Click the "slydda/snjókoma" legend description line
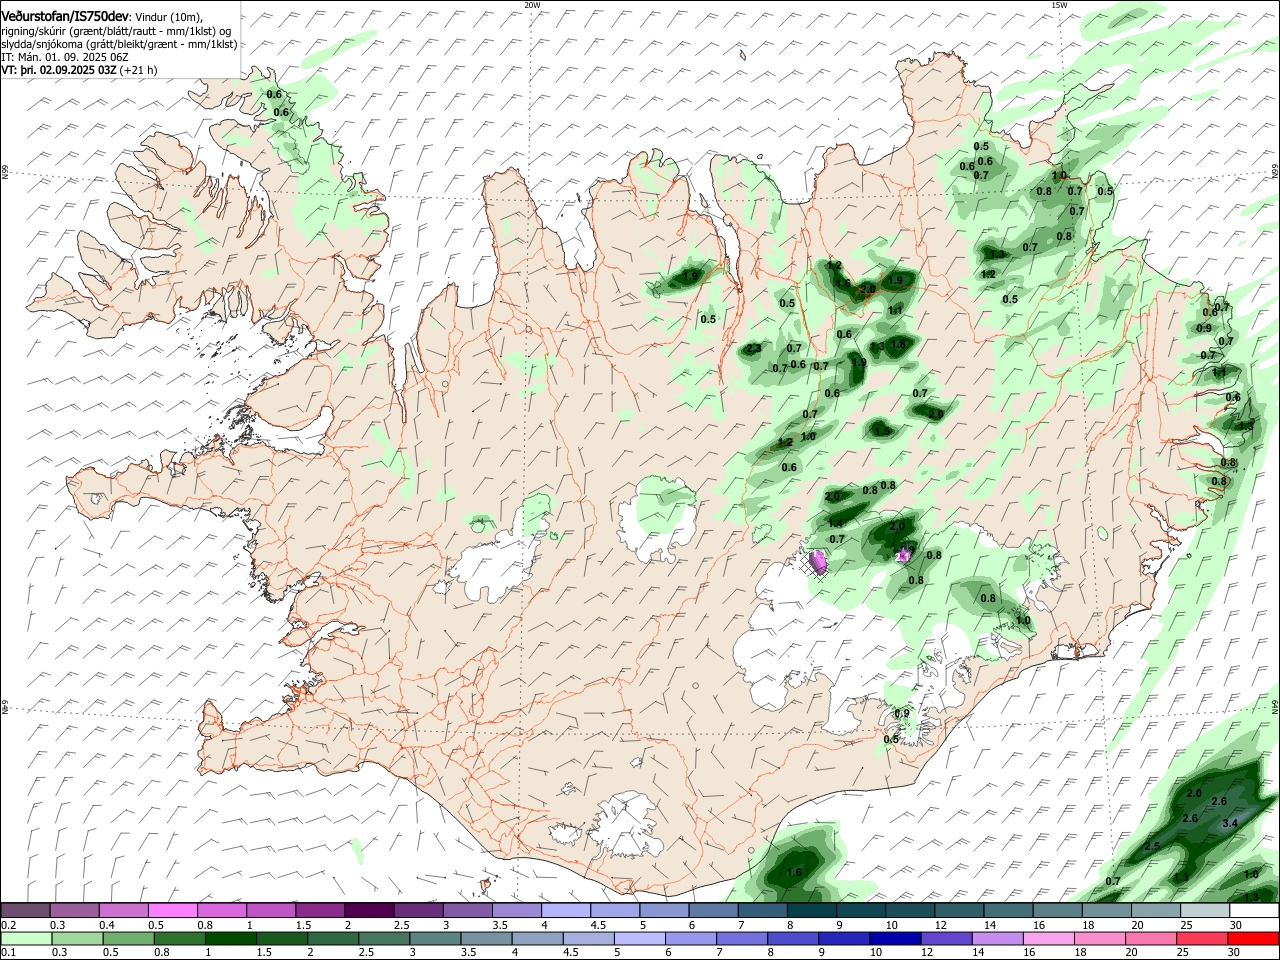 click(x=120, y=44)
